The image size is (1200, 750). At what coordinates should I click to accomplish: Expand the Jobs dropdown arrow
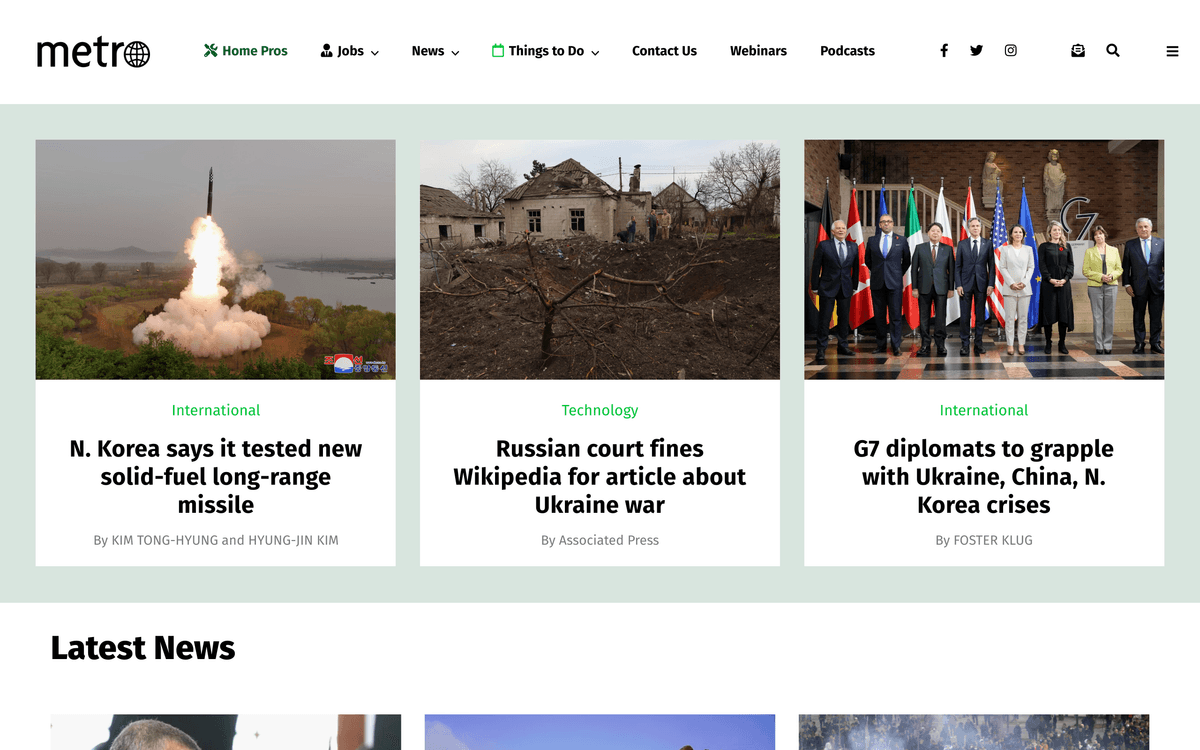click(x=375, y=53)
